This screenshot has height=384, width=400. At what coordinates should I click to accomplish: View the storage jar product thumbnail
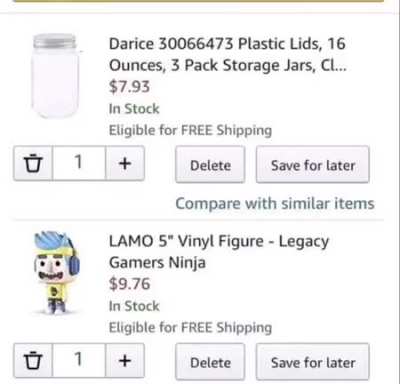pyautogui.click(x=56, y=76)
